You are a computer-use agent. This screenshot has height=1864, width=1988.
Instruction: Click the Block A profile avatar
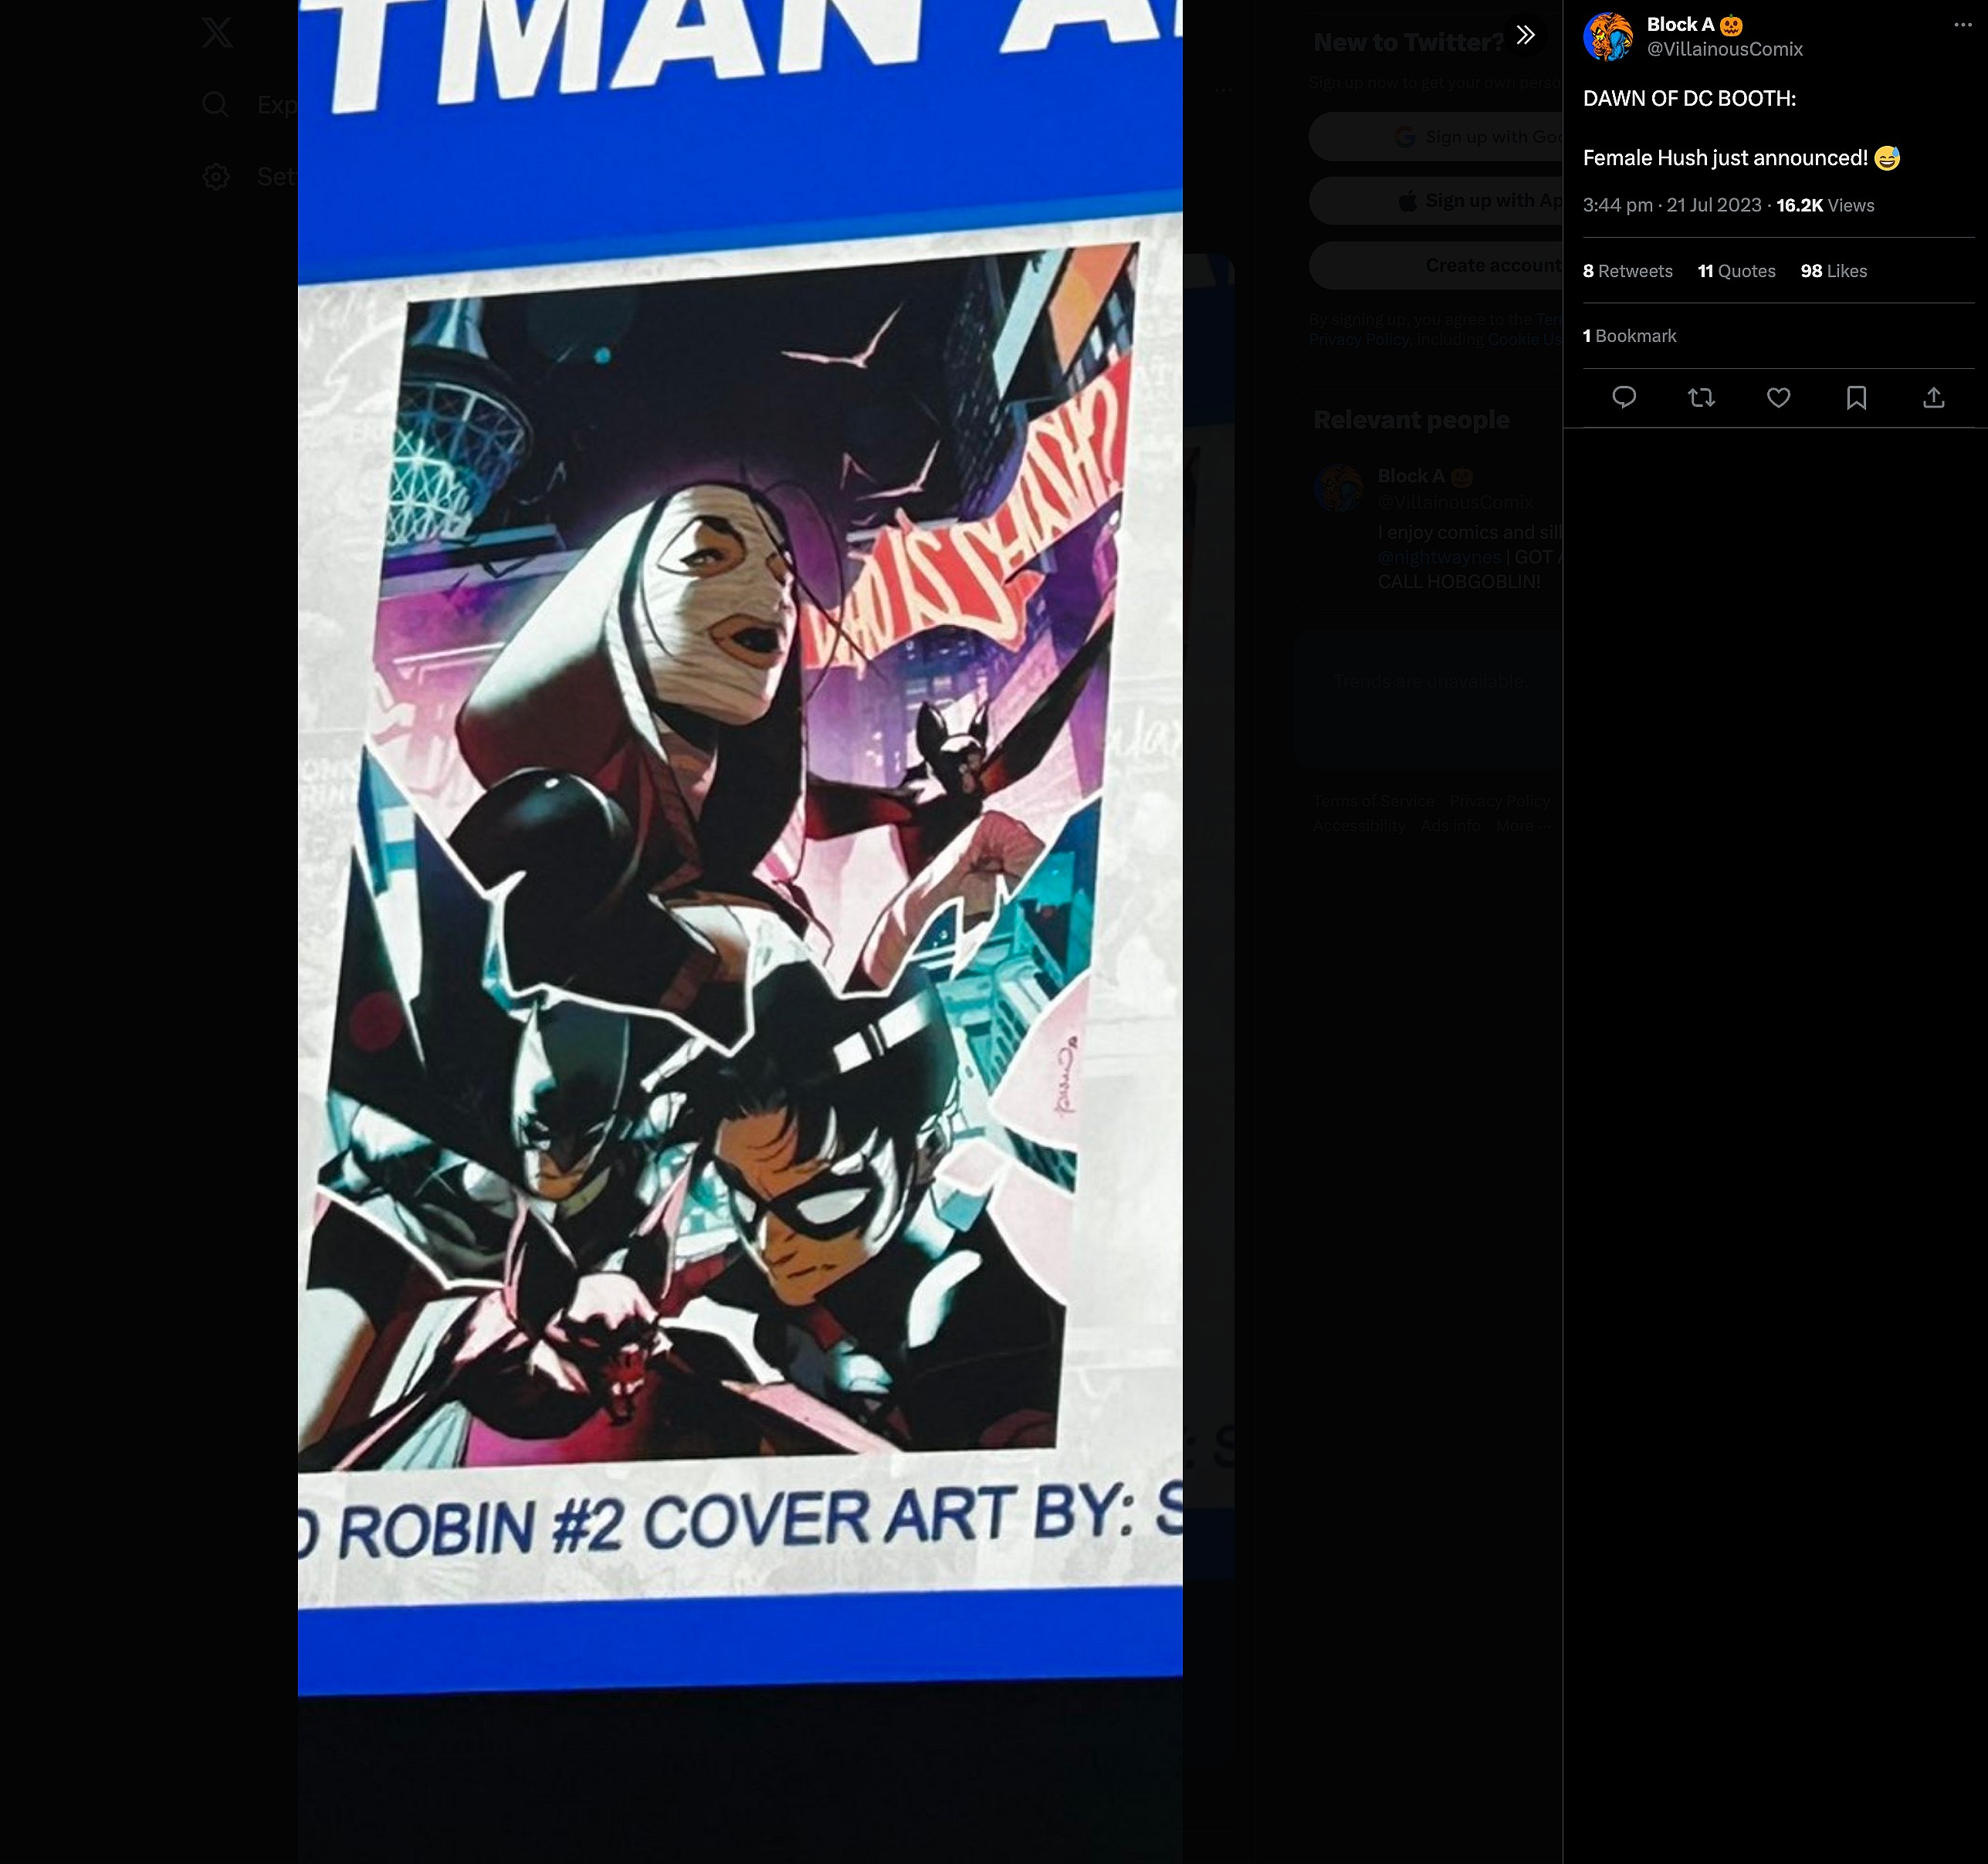pos(1608,36)
